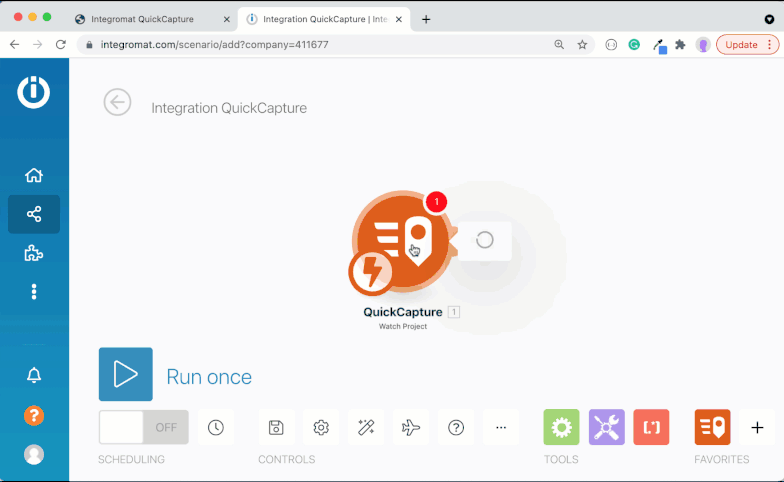
Task: Open notifications bell icon
Action: 34,375
